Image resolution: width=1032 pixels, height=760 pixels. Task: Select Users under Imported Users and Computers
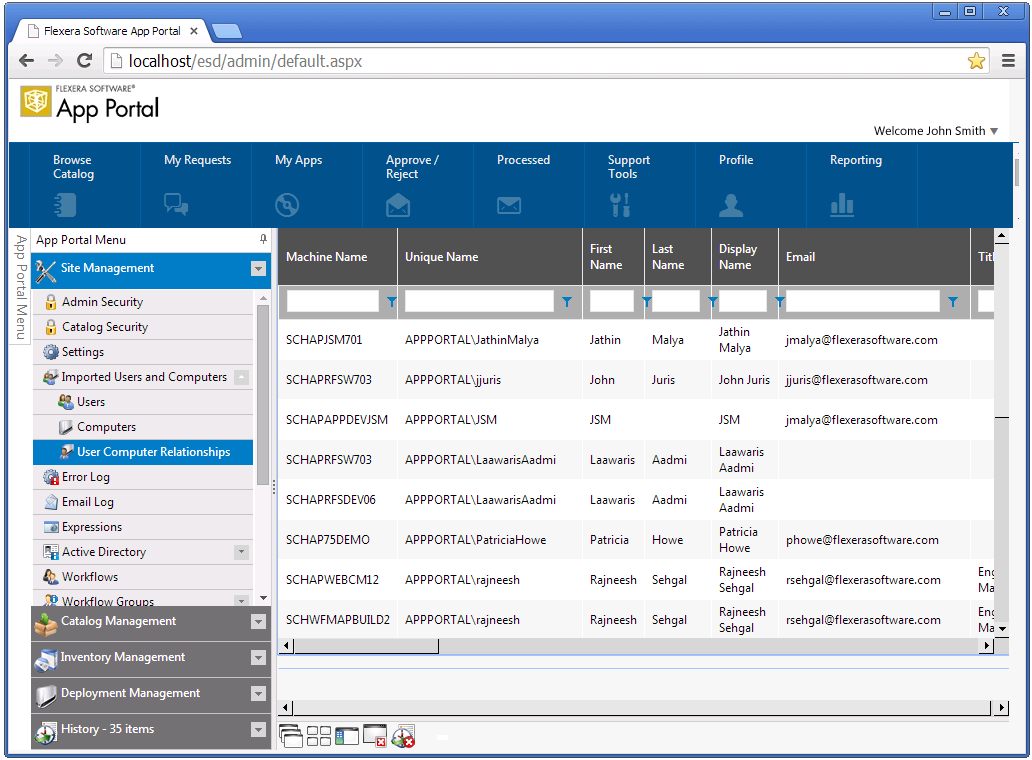143,402
